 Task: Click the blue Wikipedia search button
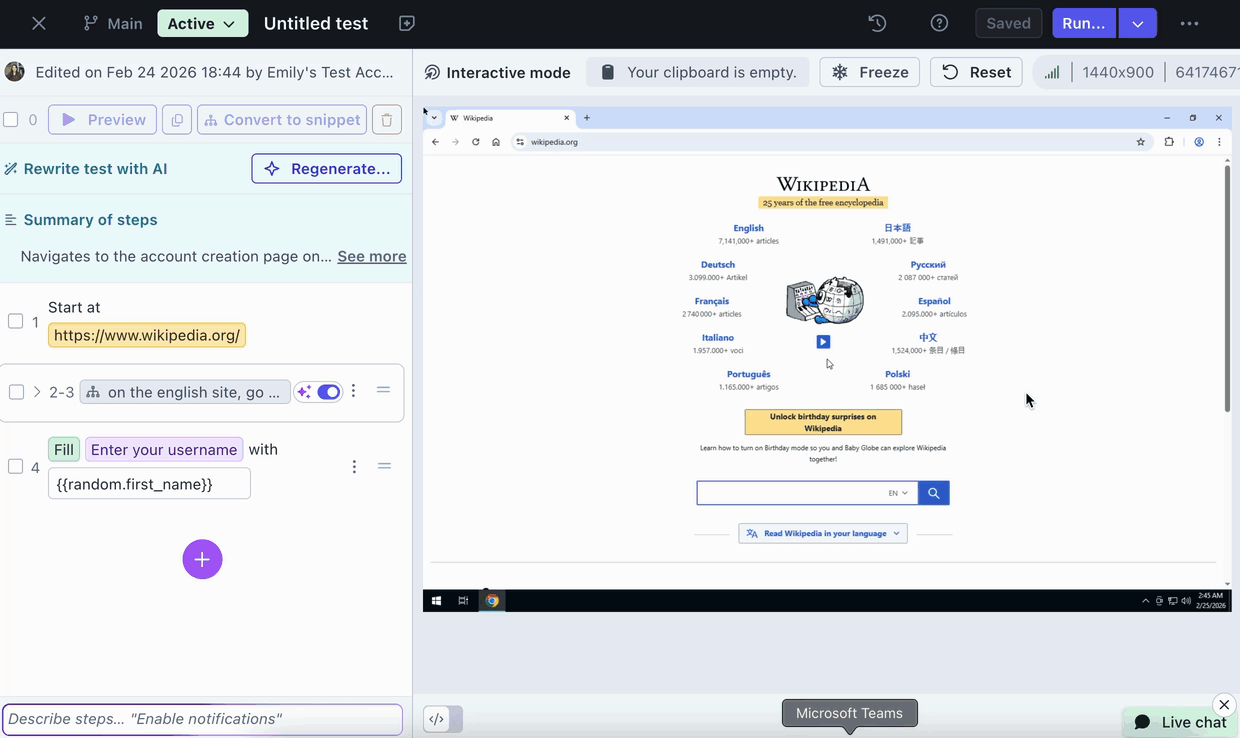[933, 493]
